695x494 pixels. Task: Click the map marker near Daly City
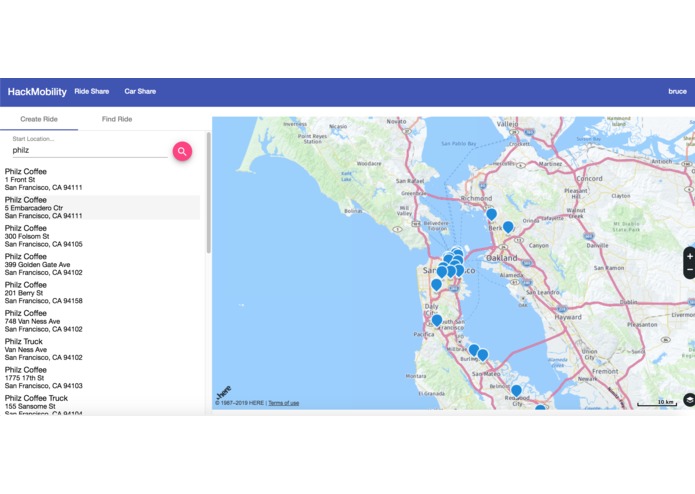(437, 320)
